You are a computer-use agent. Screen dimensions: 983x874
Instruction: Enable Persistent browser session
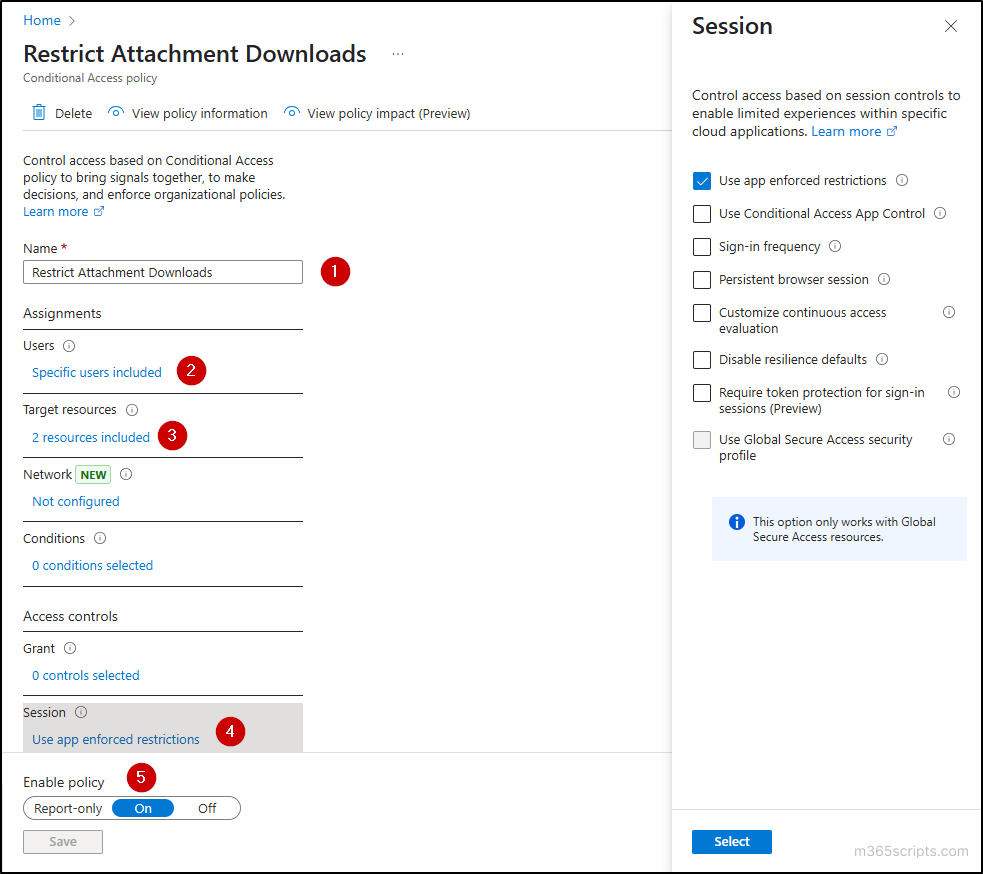(701, 279)
